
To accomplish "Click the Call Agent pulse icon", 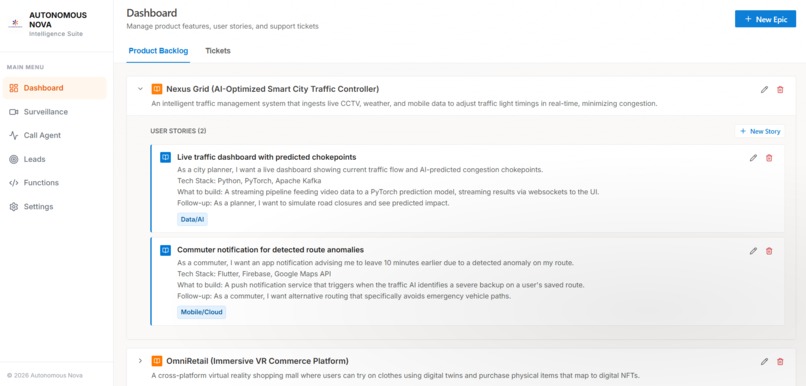I will tap(14, 136).
